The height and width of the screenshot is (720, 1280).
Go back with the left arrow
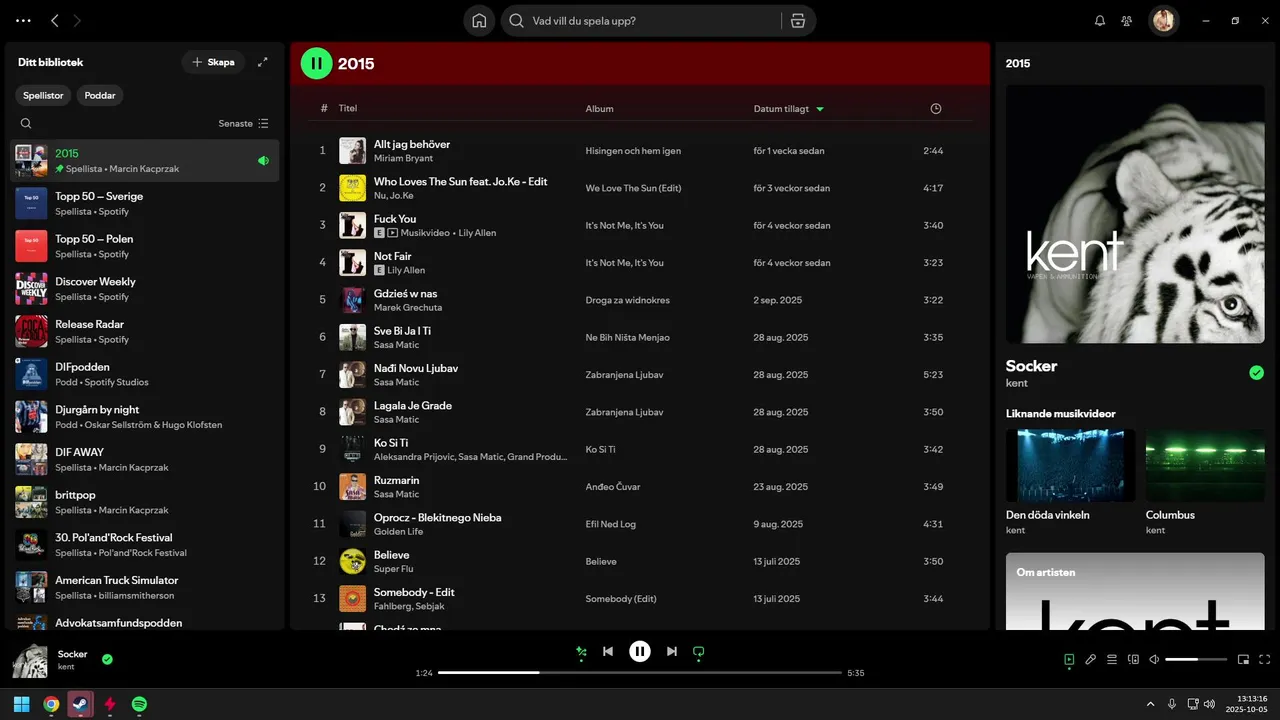coord(55,20)
